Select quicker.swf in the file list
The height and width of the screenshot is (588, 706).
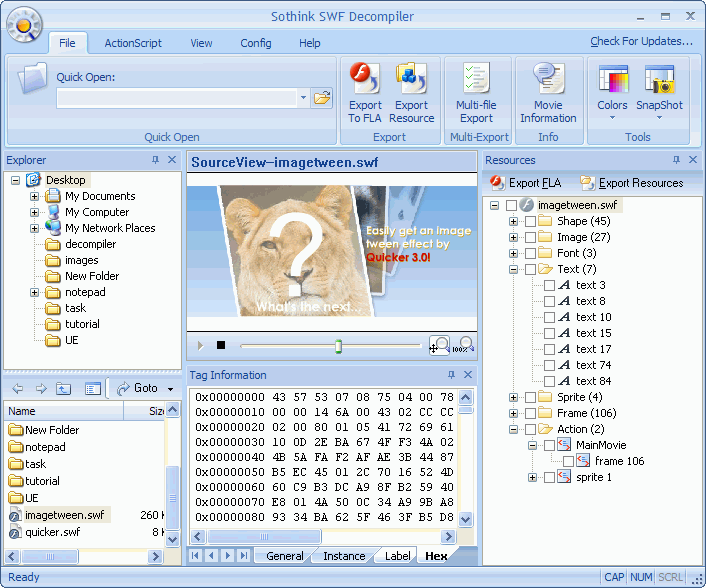[52, 532]
